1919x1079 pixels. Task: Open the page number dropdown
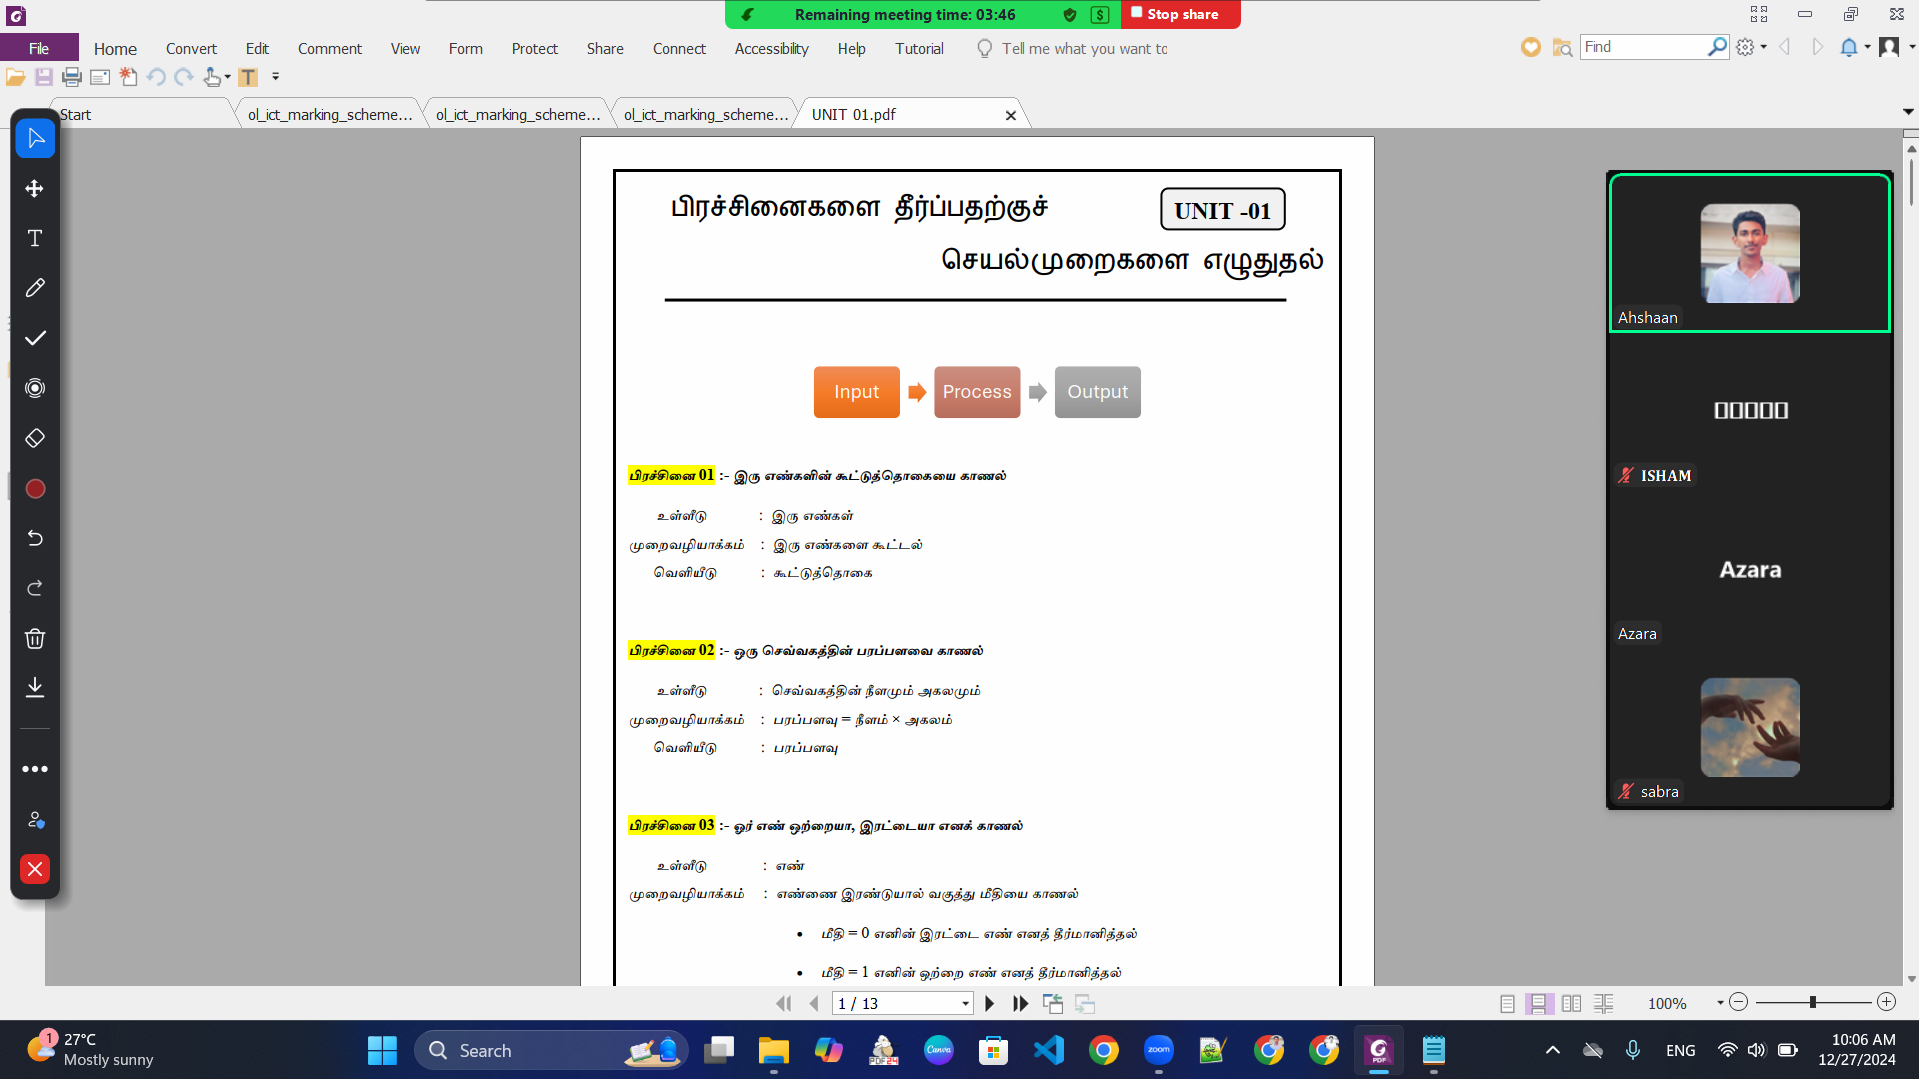click(x=965, y=1004)
